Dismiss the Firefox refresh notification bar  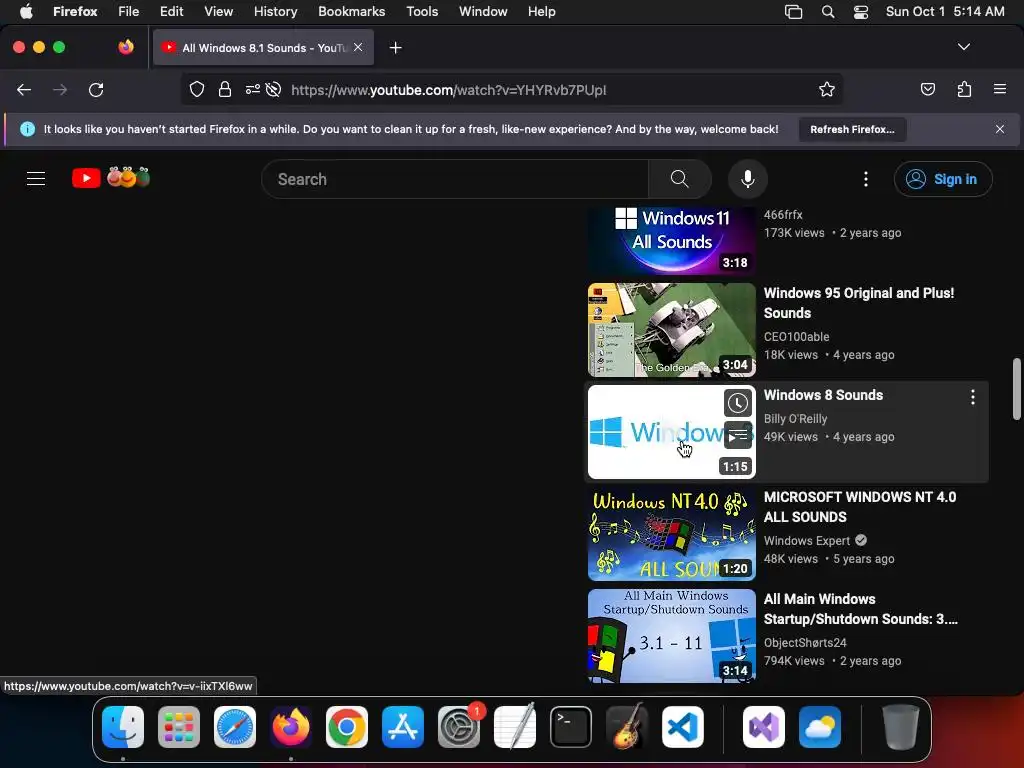pos(1000,129)
